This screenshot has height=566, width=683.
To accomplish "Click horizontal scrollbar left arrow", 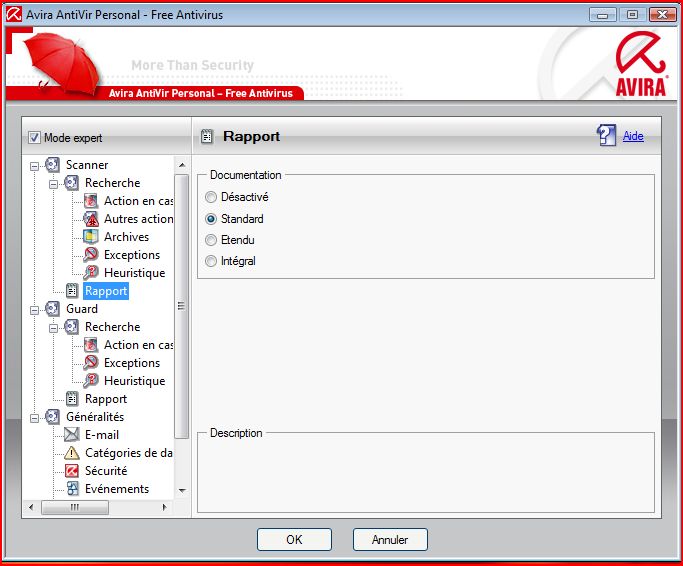I will 30,507.
